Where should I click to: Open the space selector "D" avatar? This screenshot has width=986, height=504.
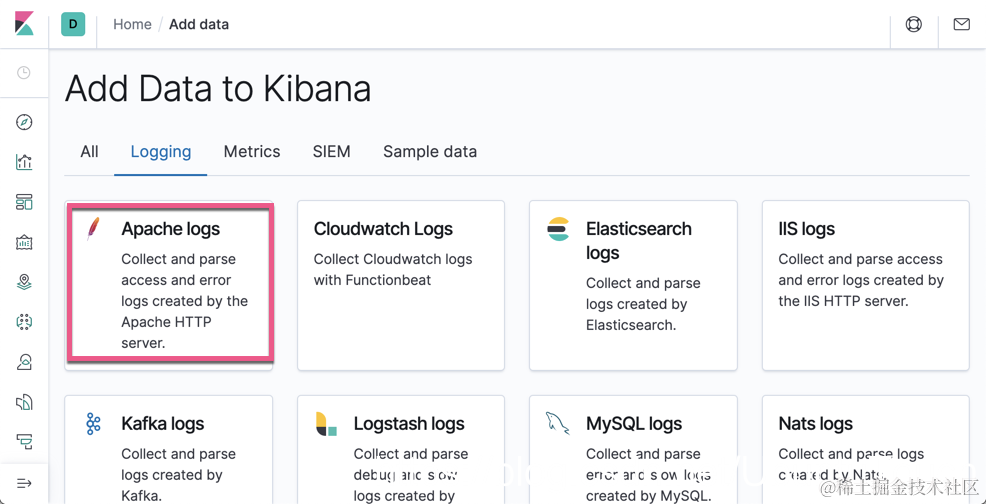pyautogui.click(x=73, y=24)
